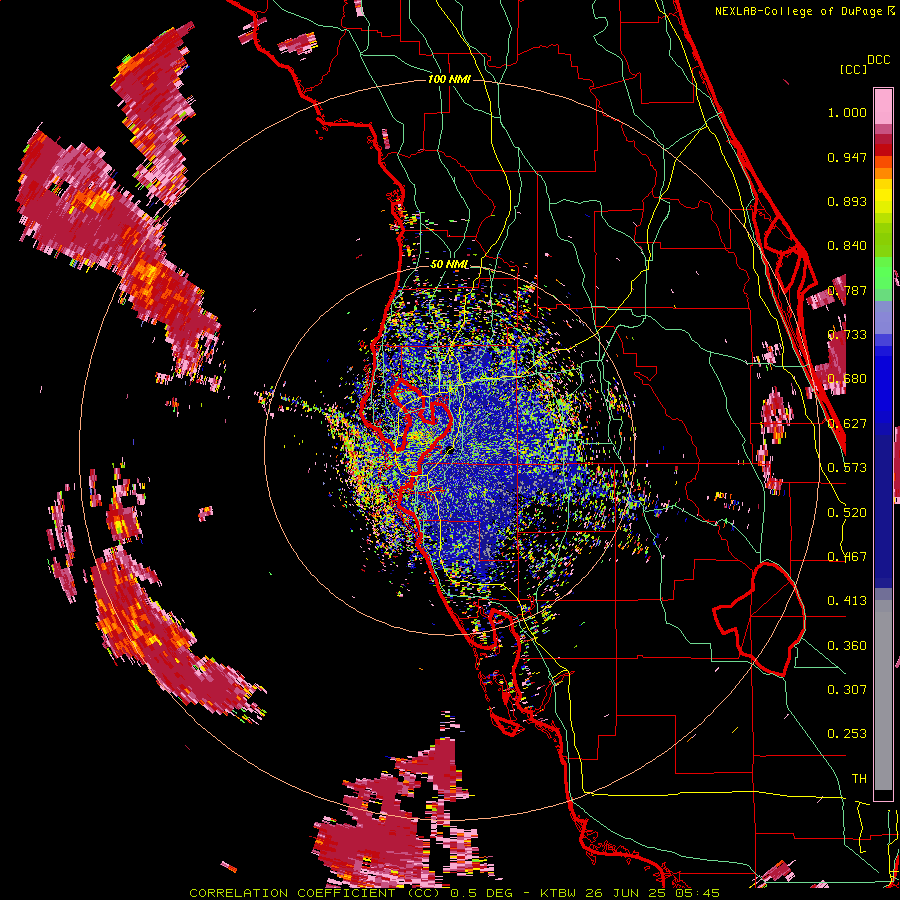Select the 0.520 scale value
This screenshot has width=900, height=900.
point(847,513)
